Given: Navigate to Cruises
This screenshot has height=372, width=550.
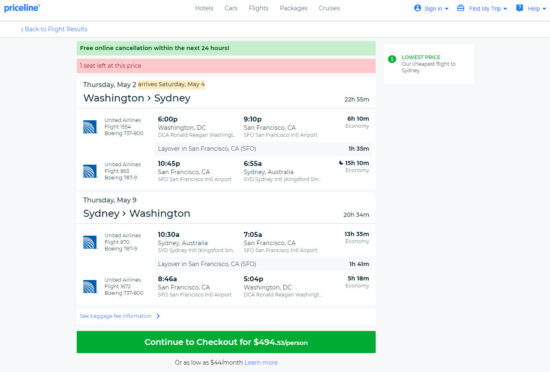Looking at the screenshot, I should (x=329, y=8).
